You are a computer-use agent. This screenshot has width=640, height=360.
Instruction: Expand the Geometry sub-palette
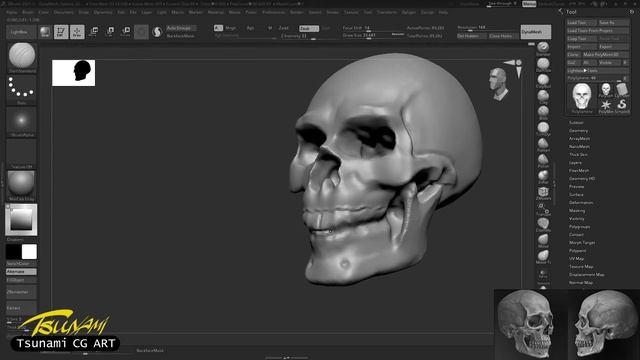click(578, 131)
